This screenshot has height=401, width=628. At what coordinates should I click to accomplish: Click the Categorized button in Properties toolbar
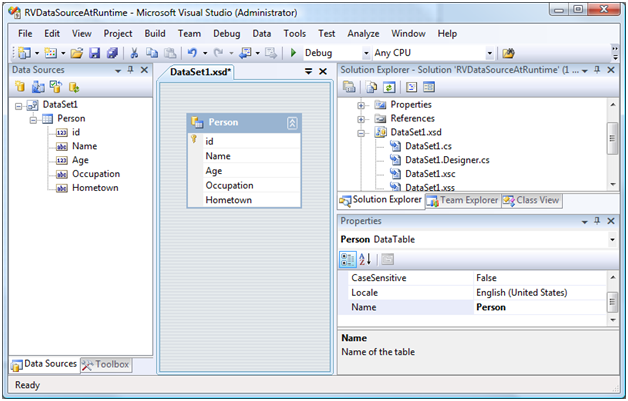(x=348, y=260)
